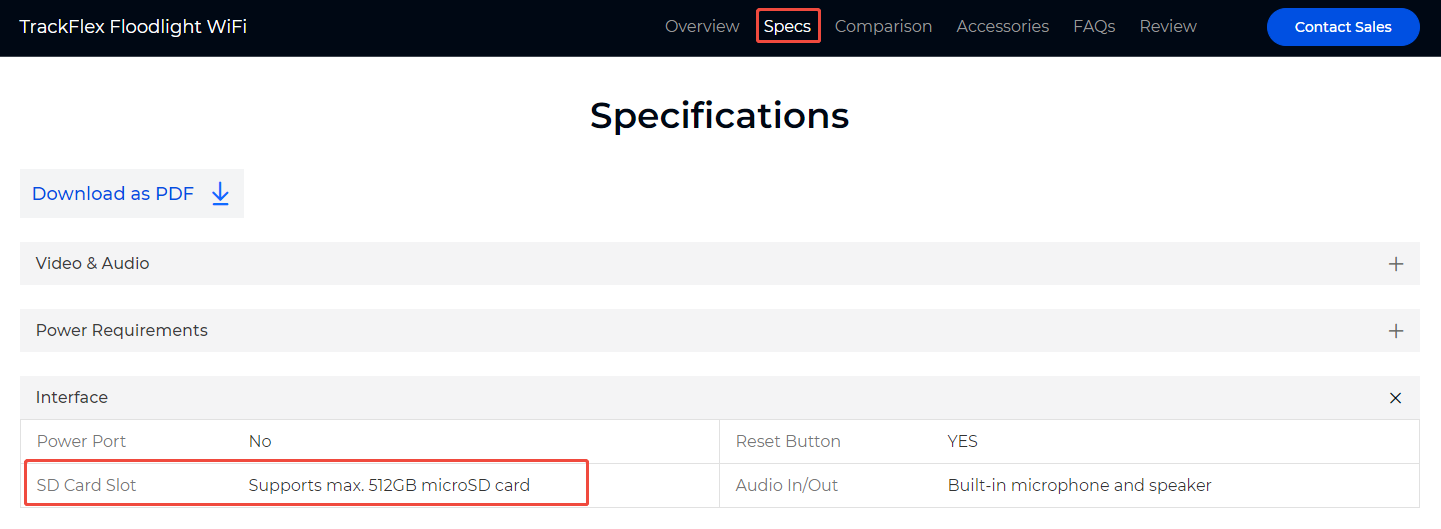Viewport: 1441px width, 529px height.
Task: Open the Overview tab
Action: [702, 27]
